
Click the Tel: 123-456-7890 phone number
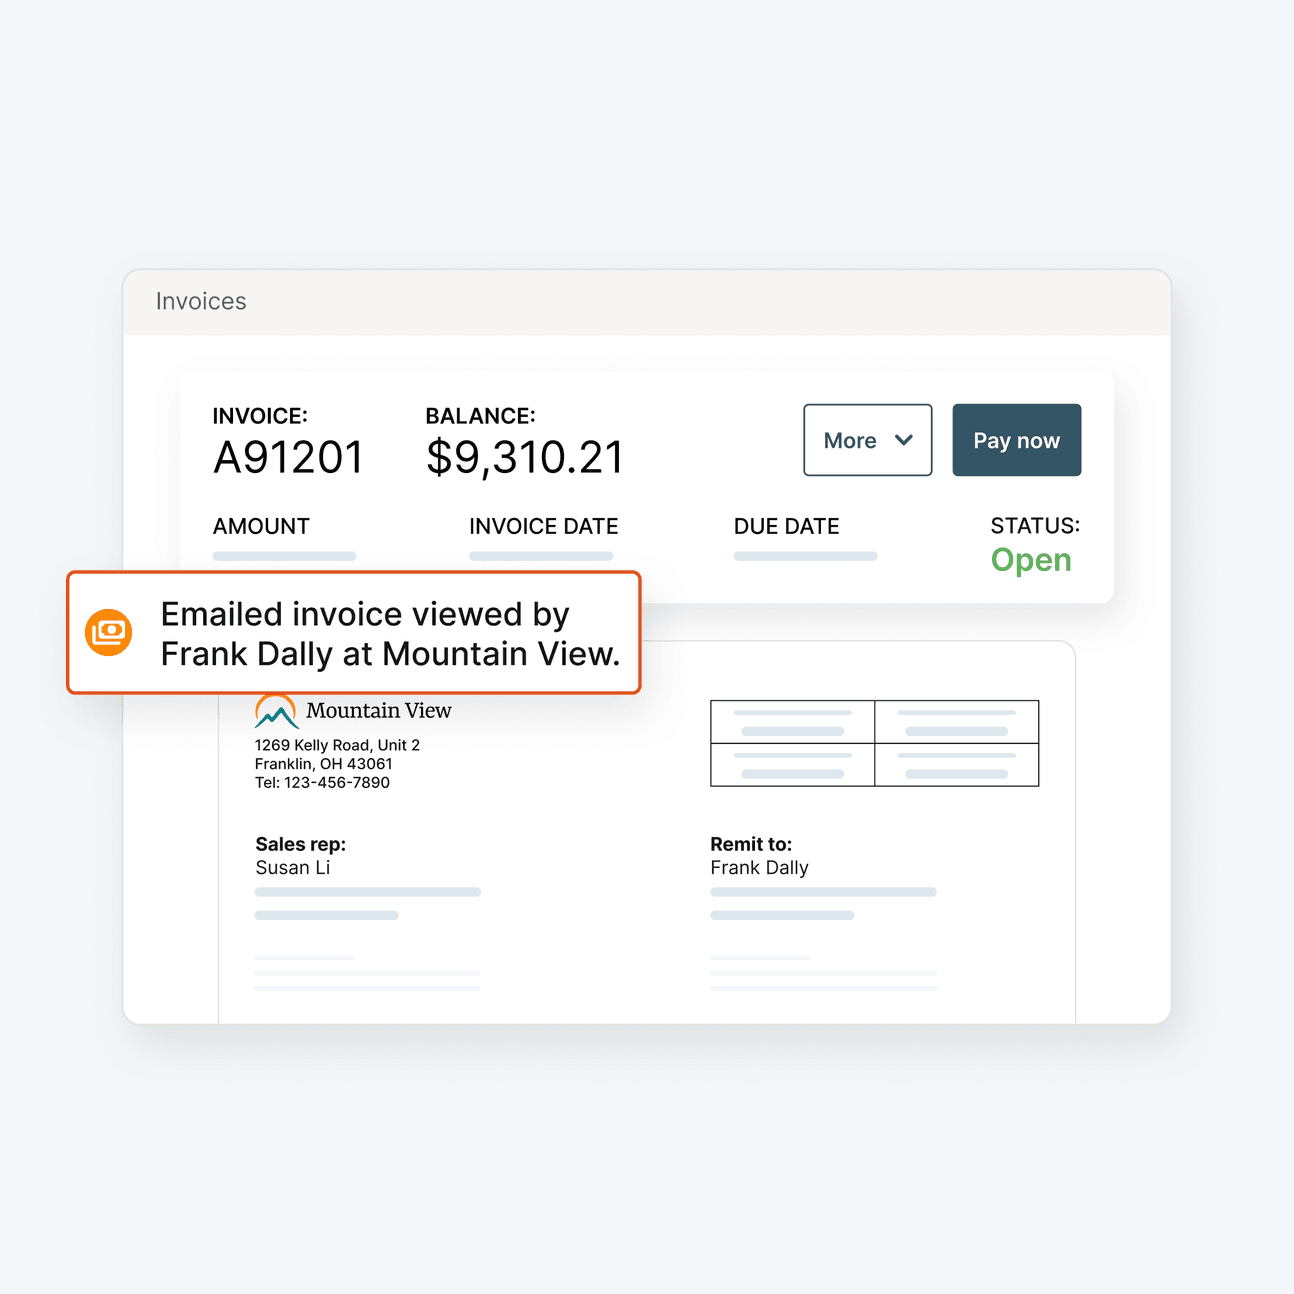(322, 782)
